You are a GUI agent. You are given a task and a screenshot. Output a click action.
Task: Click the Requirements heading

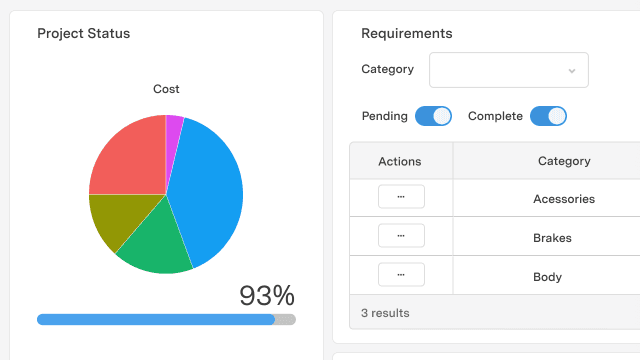[407, 33]
